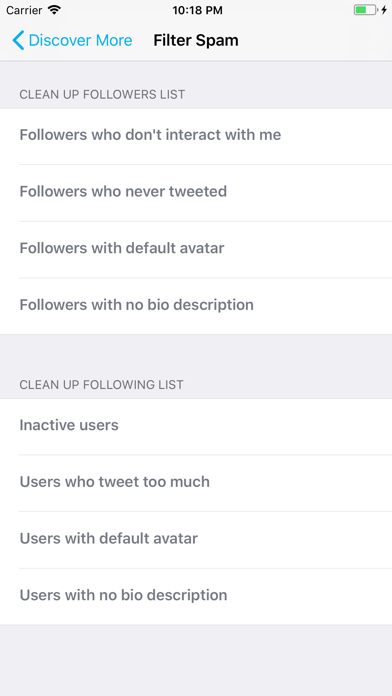
Task: Tap the charging bolt icon
Action: click(x=384, y=10)
